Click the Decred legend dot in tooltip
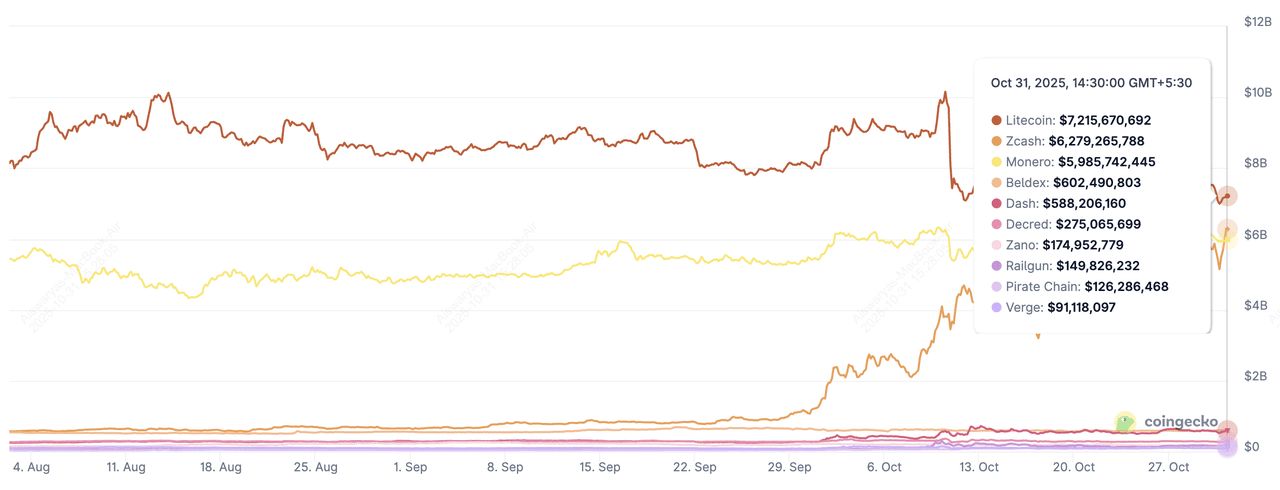Image resolution: width=1280 pixels, height=490 pixels. (996, 225)
